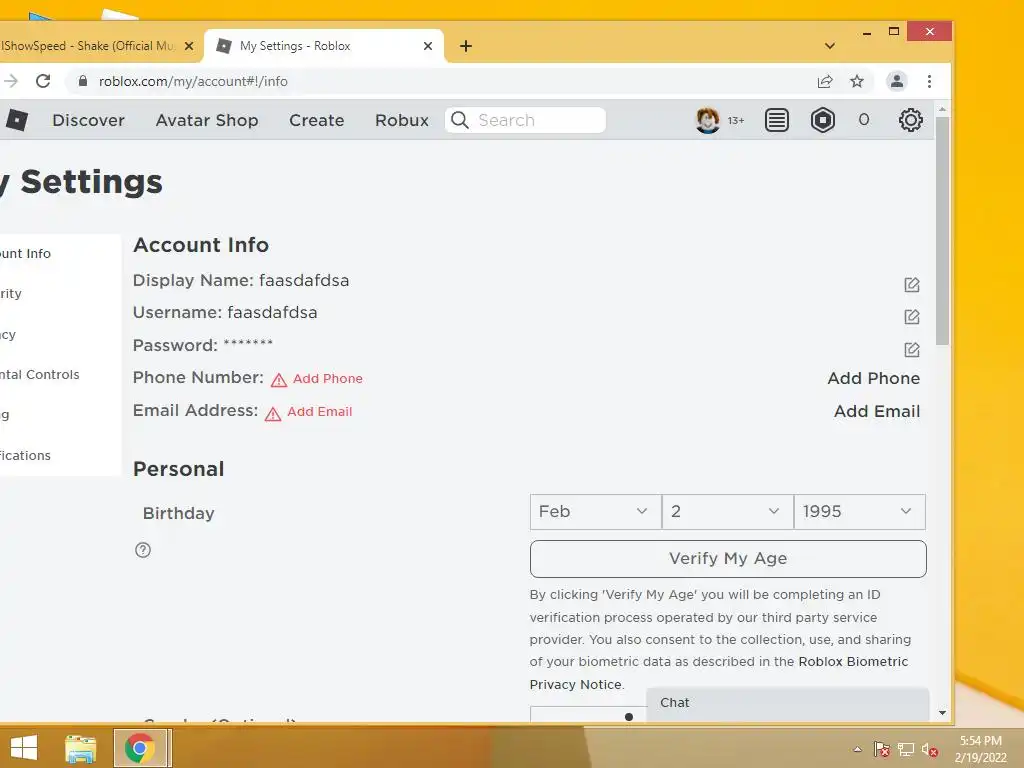Open the Roblox settings gear icon
The image size is (1024, 768).
click(x=910, y=120)
